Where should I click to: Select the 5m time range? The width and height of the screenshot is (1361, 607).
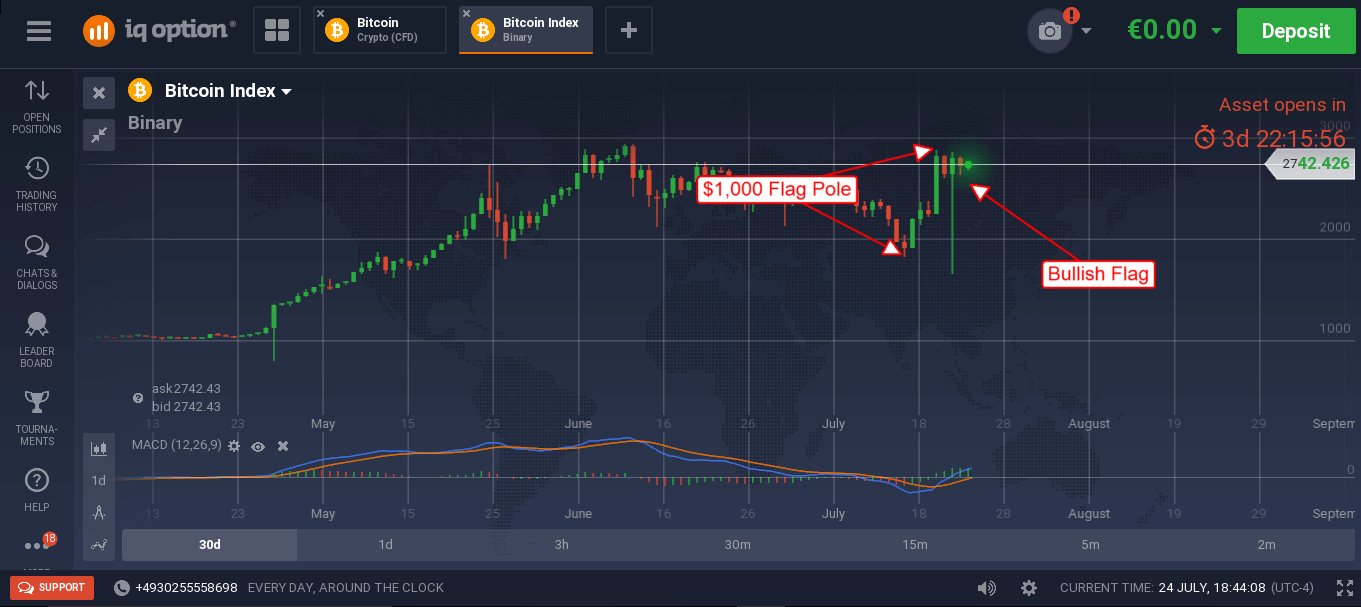1090,545
